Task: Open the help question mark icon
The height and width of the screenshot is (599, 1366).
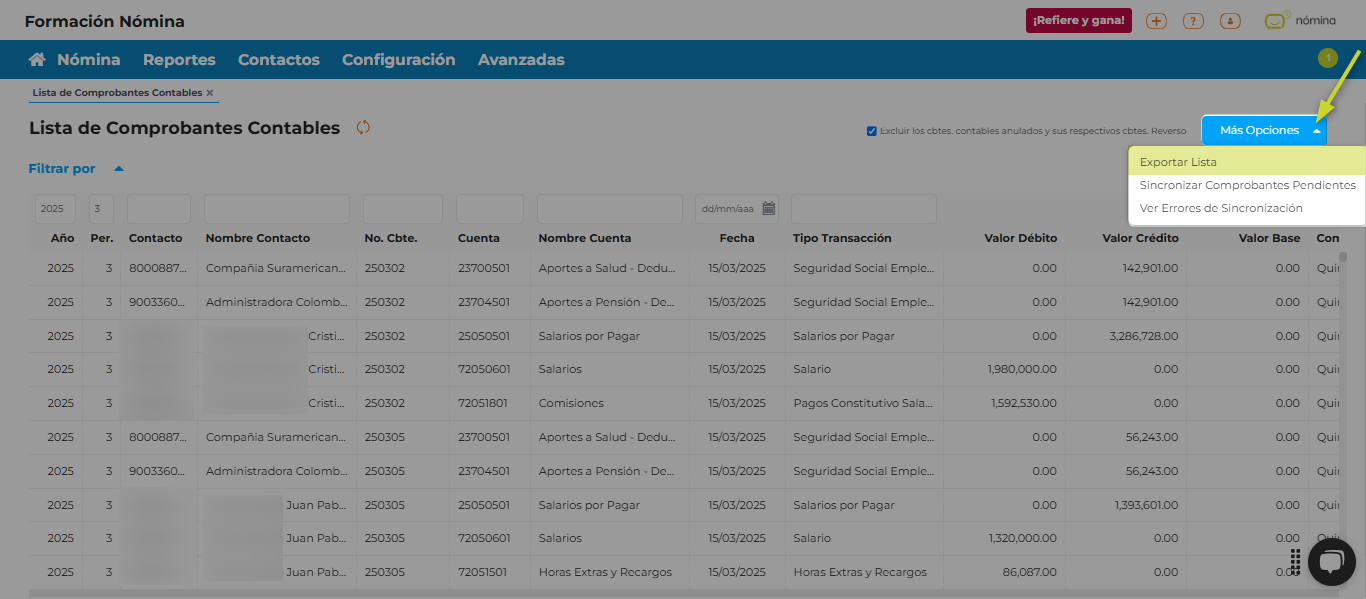Action: click(1192, 21)
